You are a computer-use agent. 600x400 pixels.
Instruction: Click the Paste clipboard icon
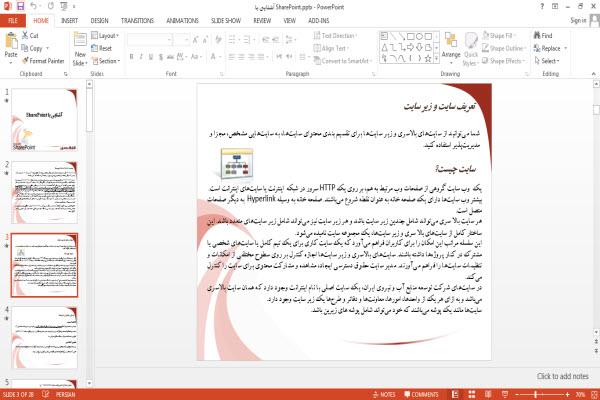[x=11, y=41]
